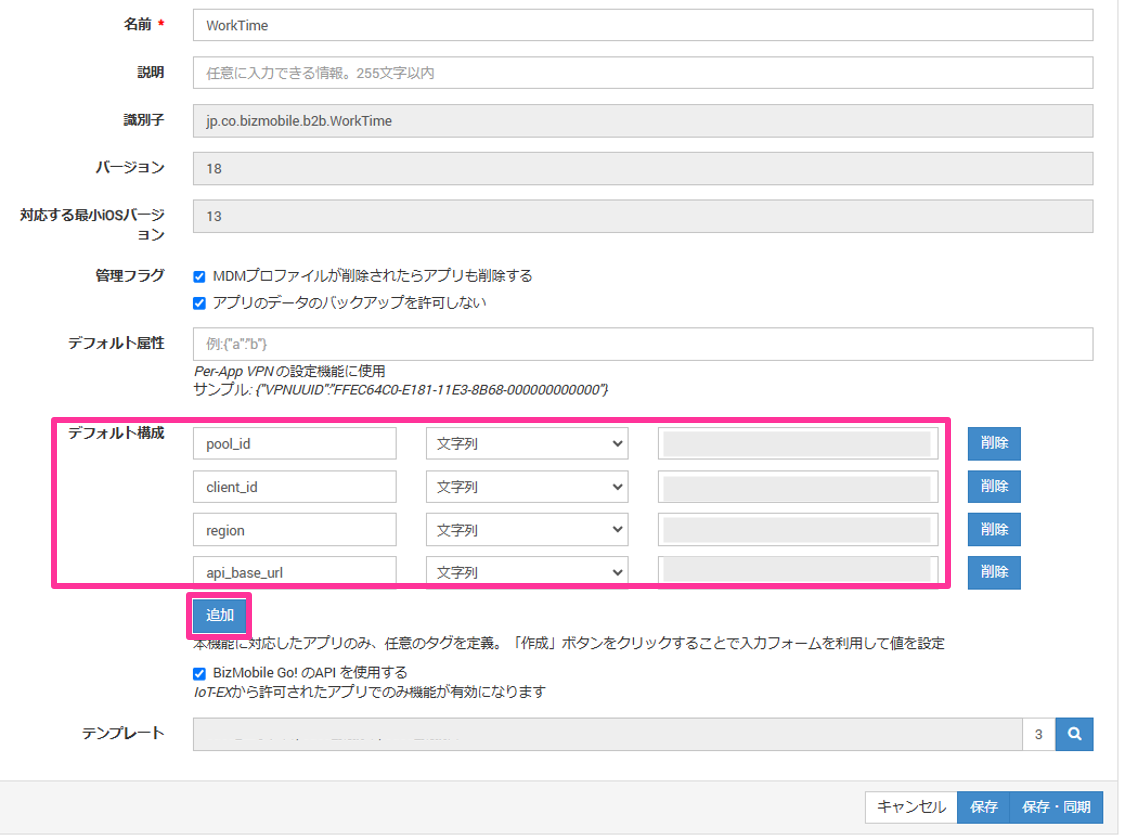Remove the api_base_url configuration row
Image resolution: width=1125 pixels, height=840 pixels.
tap(993, 572)
